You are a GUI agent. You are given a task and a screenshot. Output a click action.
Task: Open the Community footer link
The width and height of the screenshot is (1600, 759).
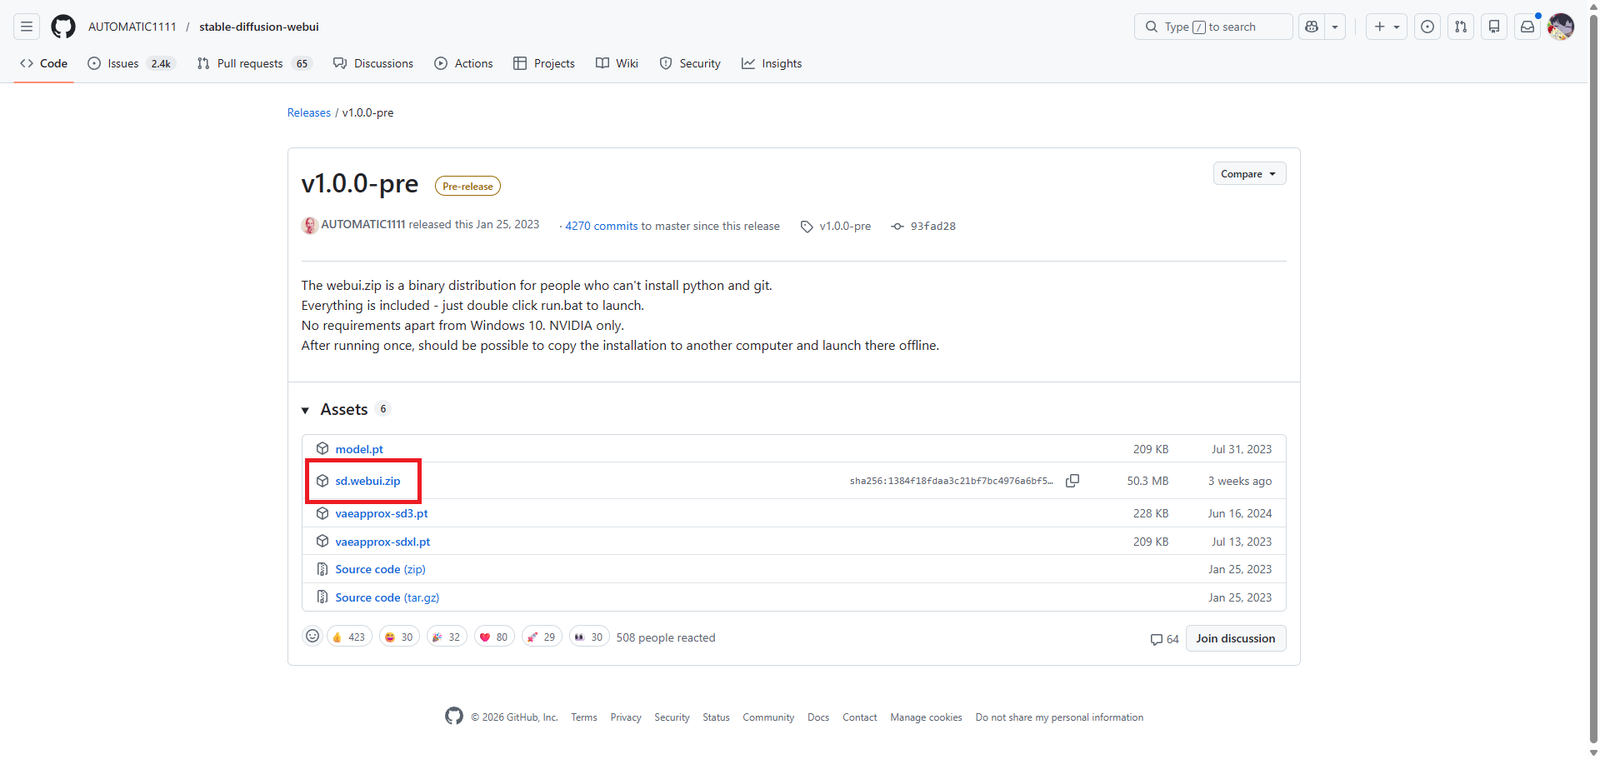(768, 717)
